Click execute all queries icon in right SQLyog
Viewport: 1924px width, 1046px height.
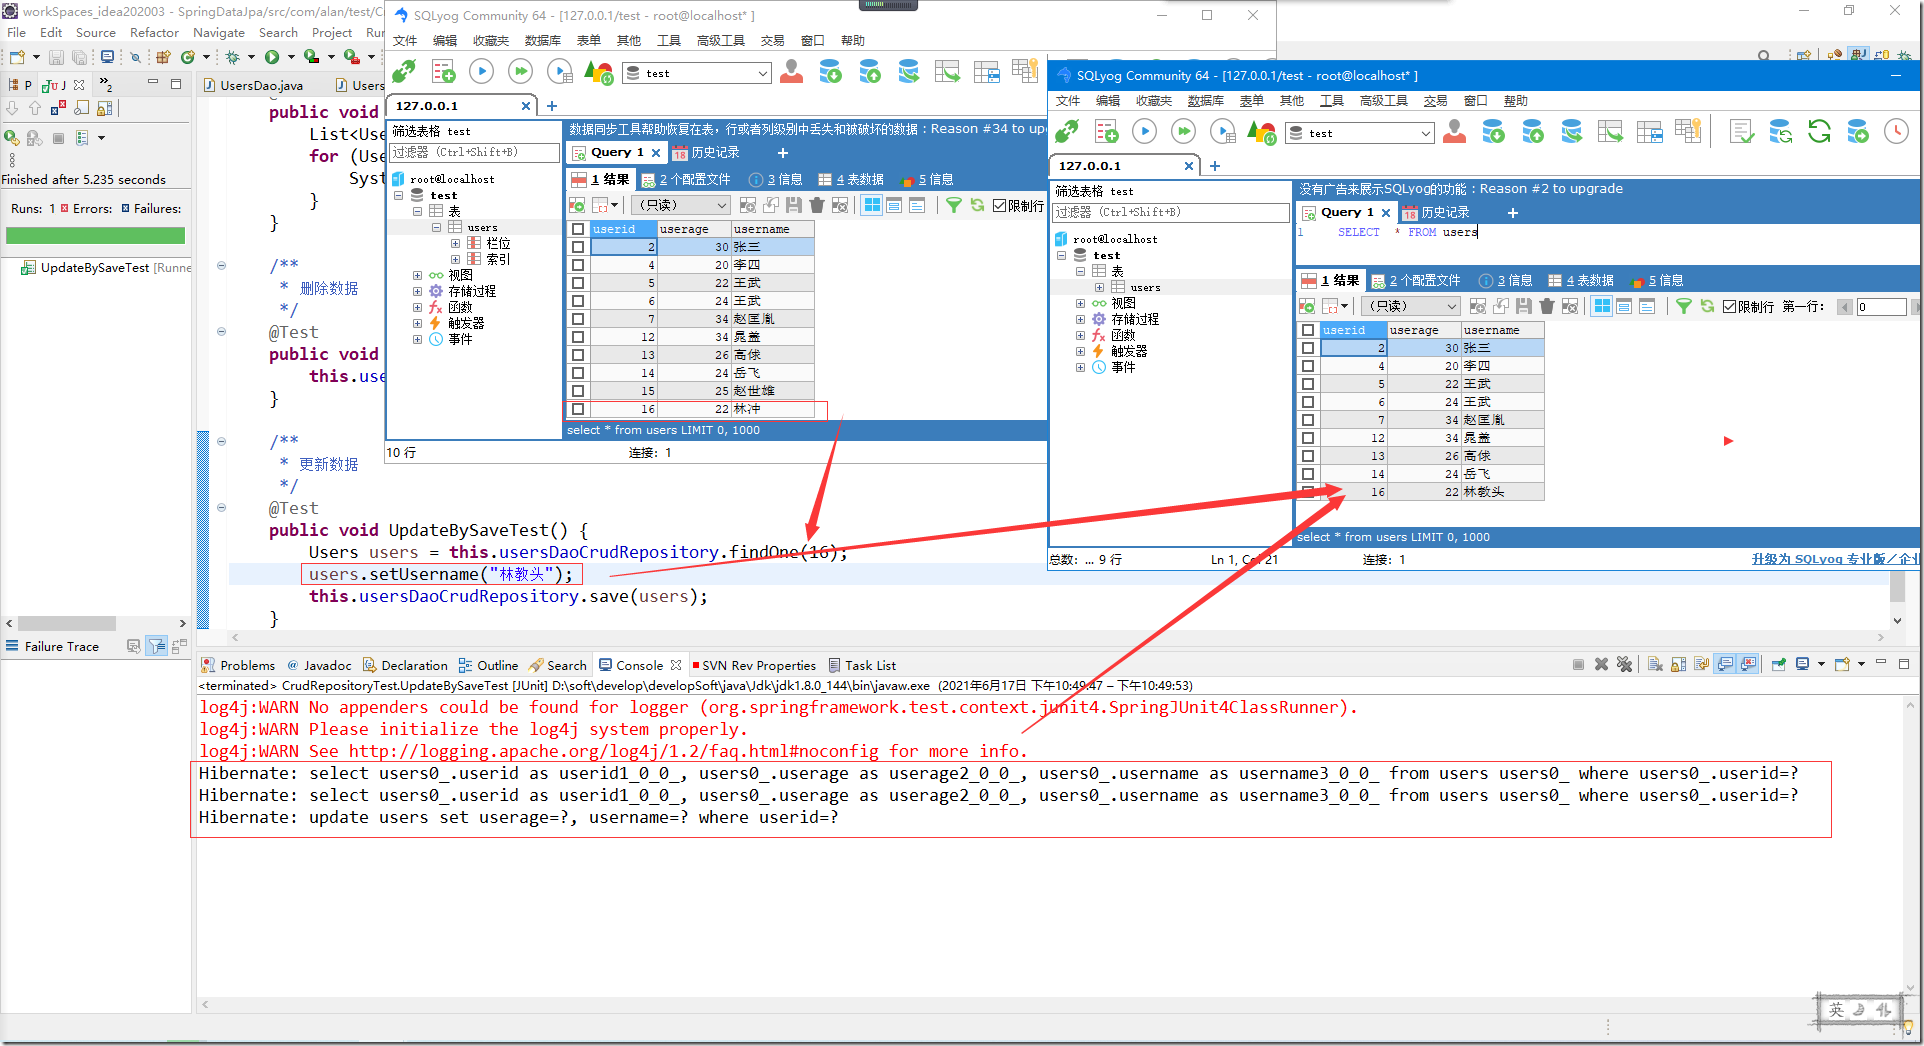[1184, 132]
